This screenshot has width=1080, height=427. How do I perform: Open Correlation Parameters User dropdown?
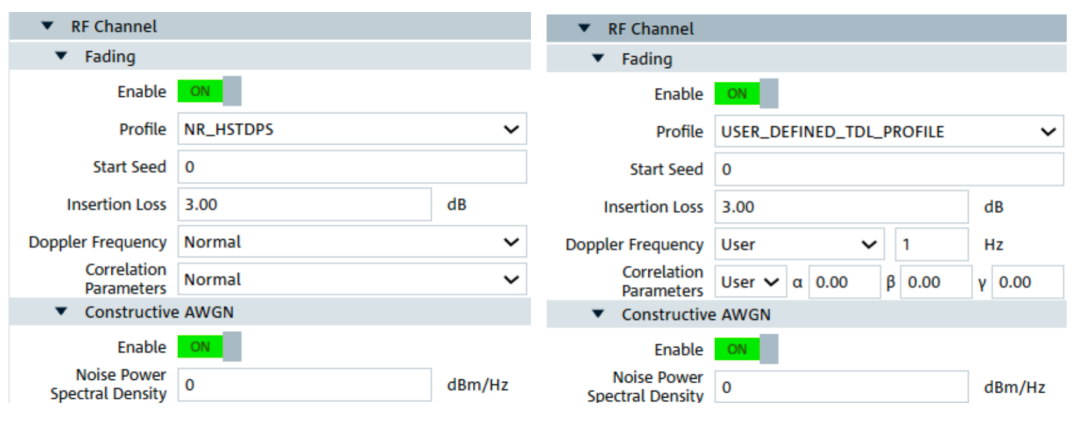pos(750,282)
